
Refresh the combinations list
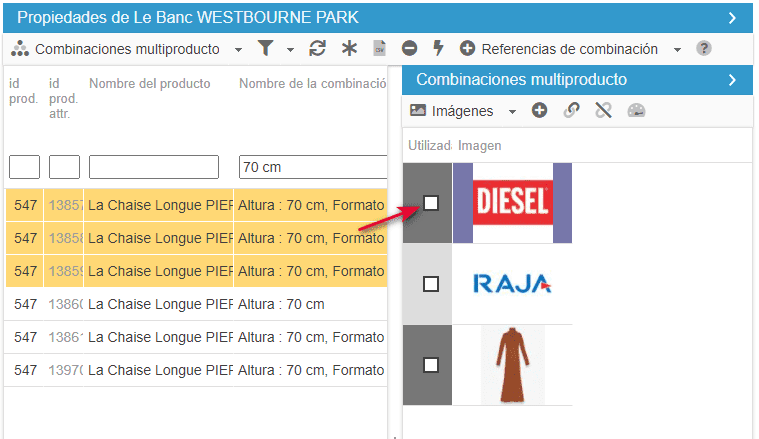pos(318,49)
